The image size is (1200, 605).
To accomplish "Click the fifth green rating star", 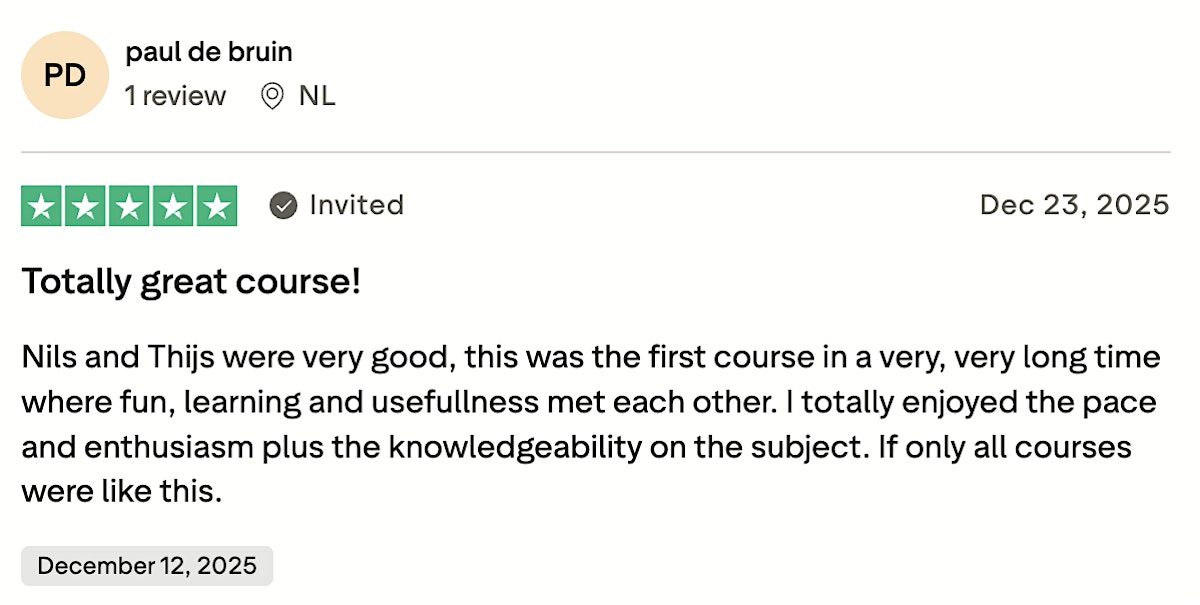I will point(216,206).
